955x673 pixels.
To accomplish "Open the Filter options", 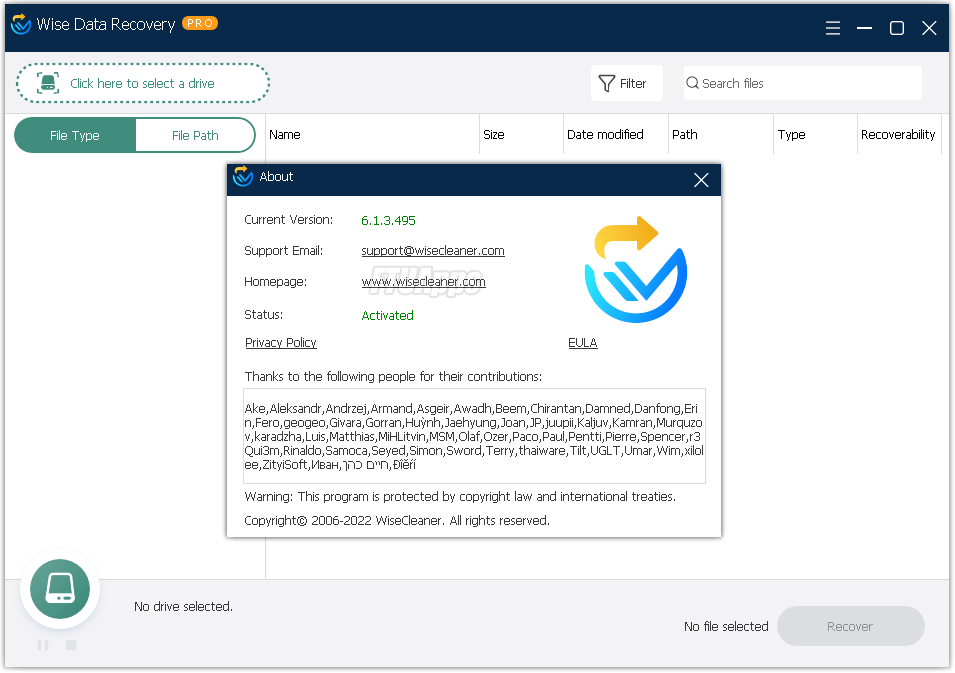I will click(626, 83).
